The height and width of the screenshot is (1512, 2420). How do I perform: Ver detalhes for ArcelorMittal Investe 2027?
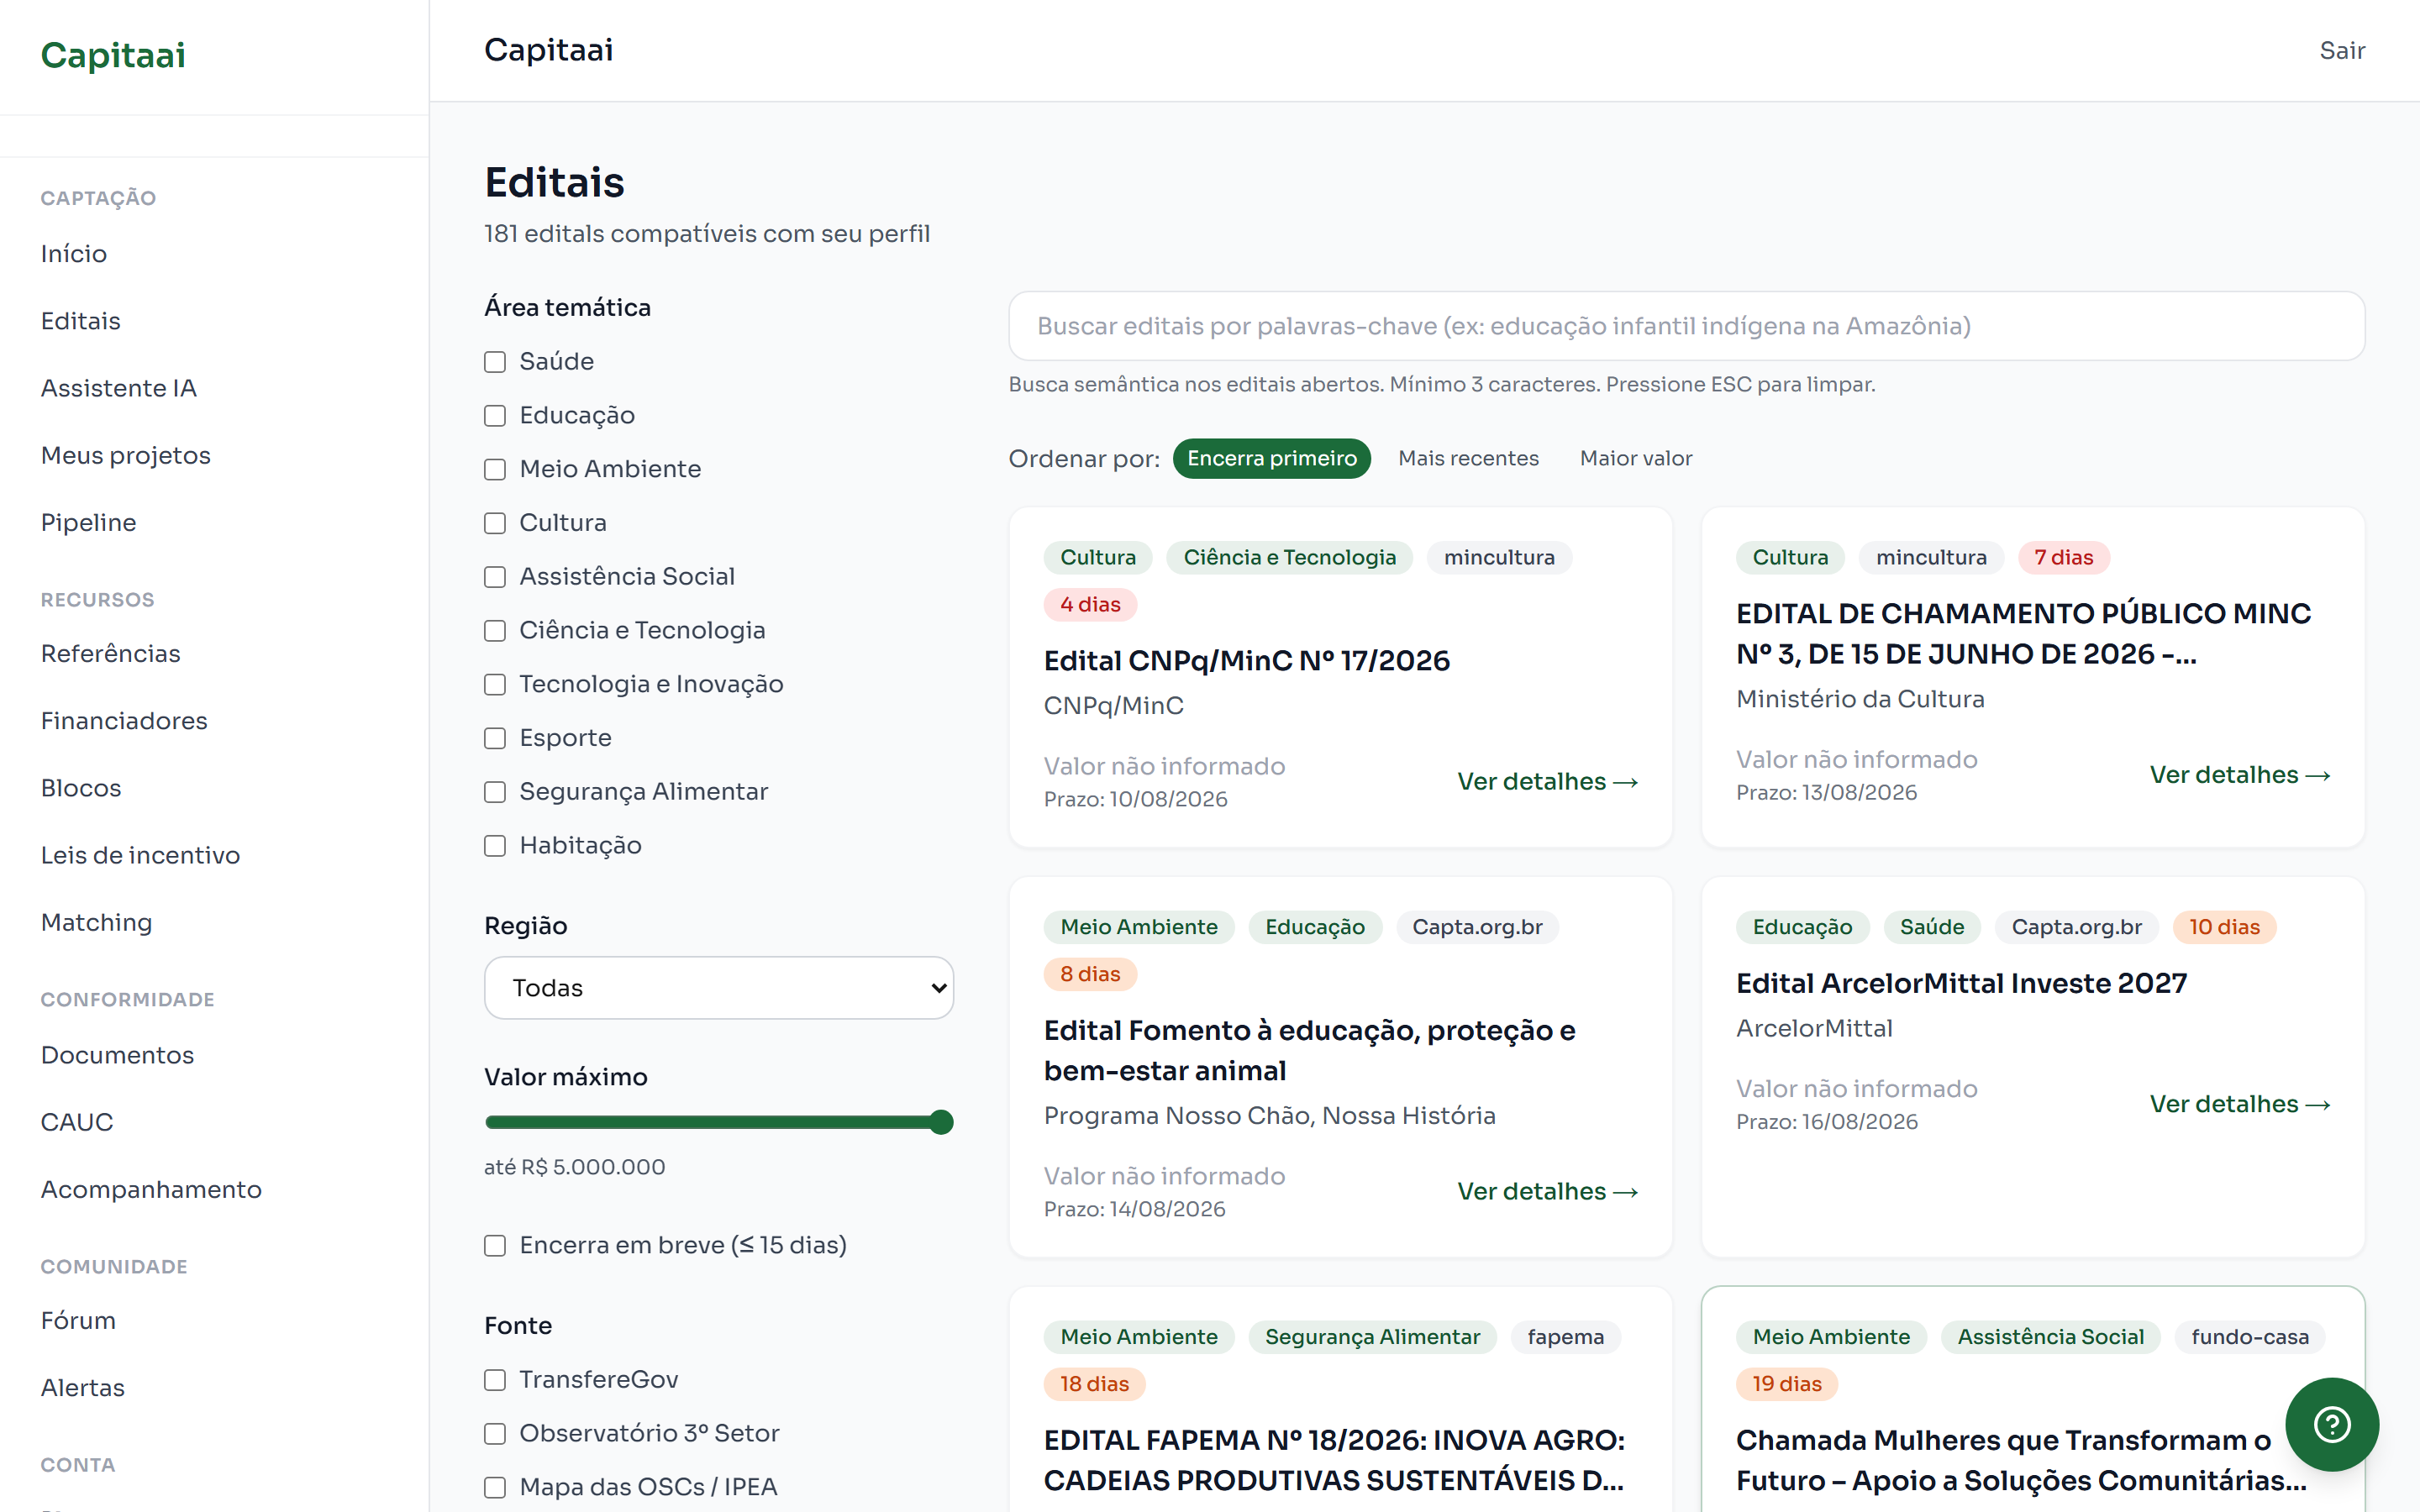tap(2240, 1104)
